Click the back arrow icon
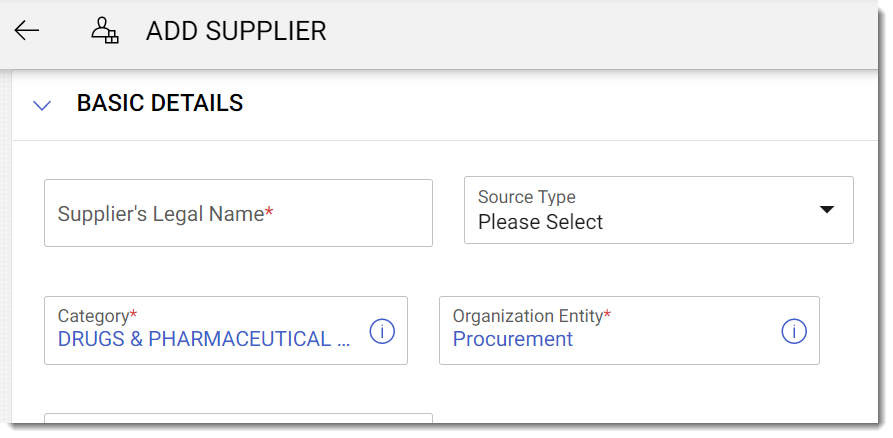This screenshot has width=893, height=438. tap(27, 30)
